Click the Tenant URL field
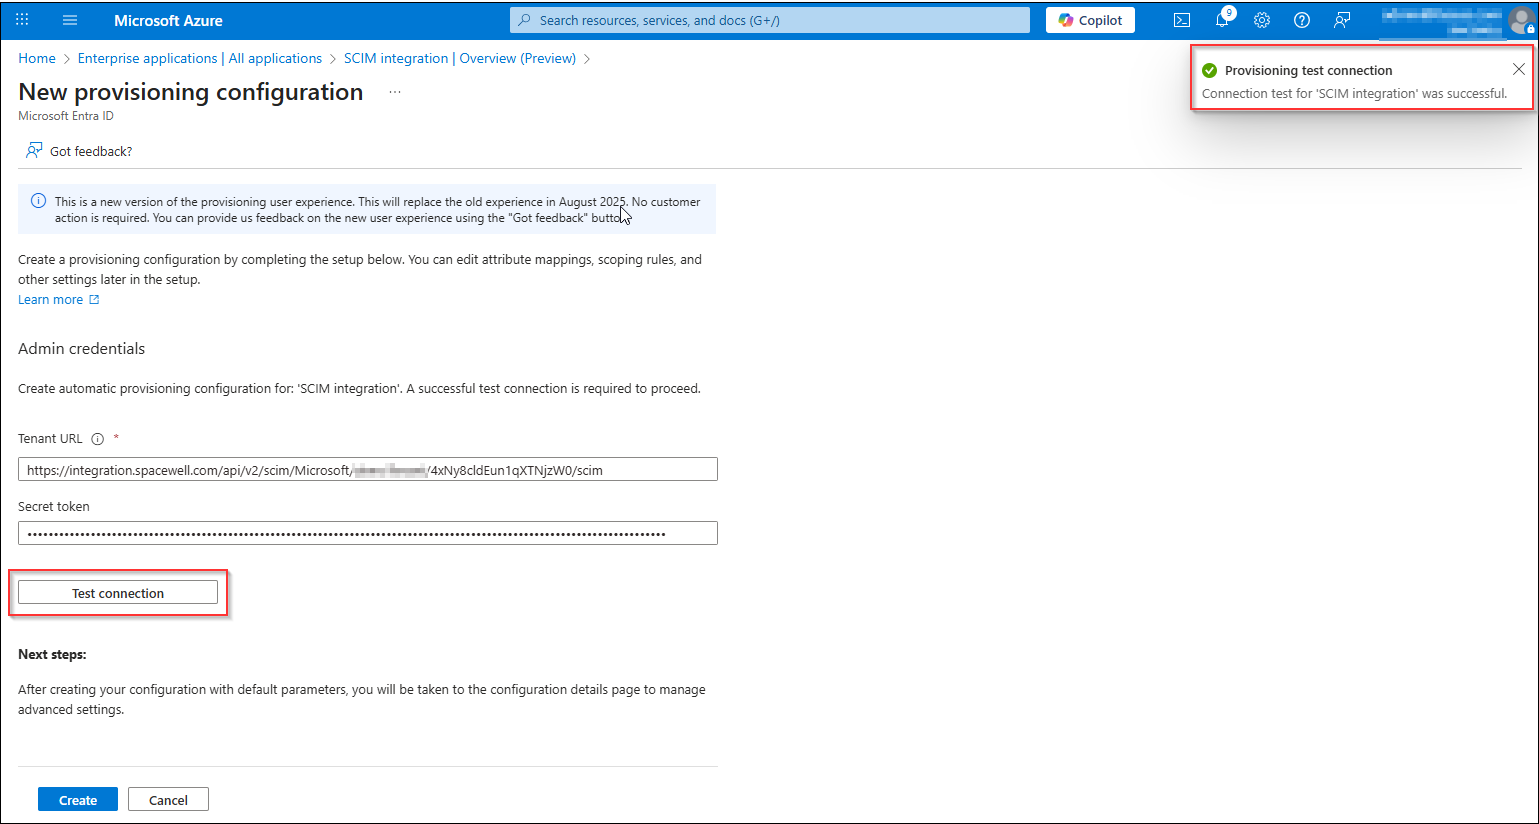 [x=368, y=469]
